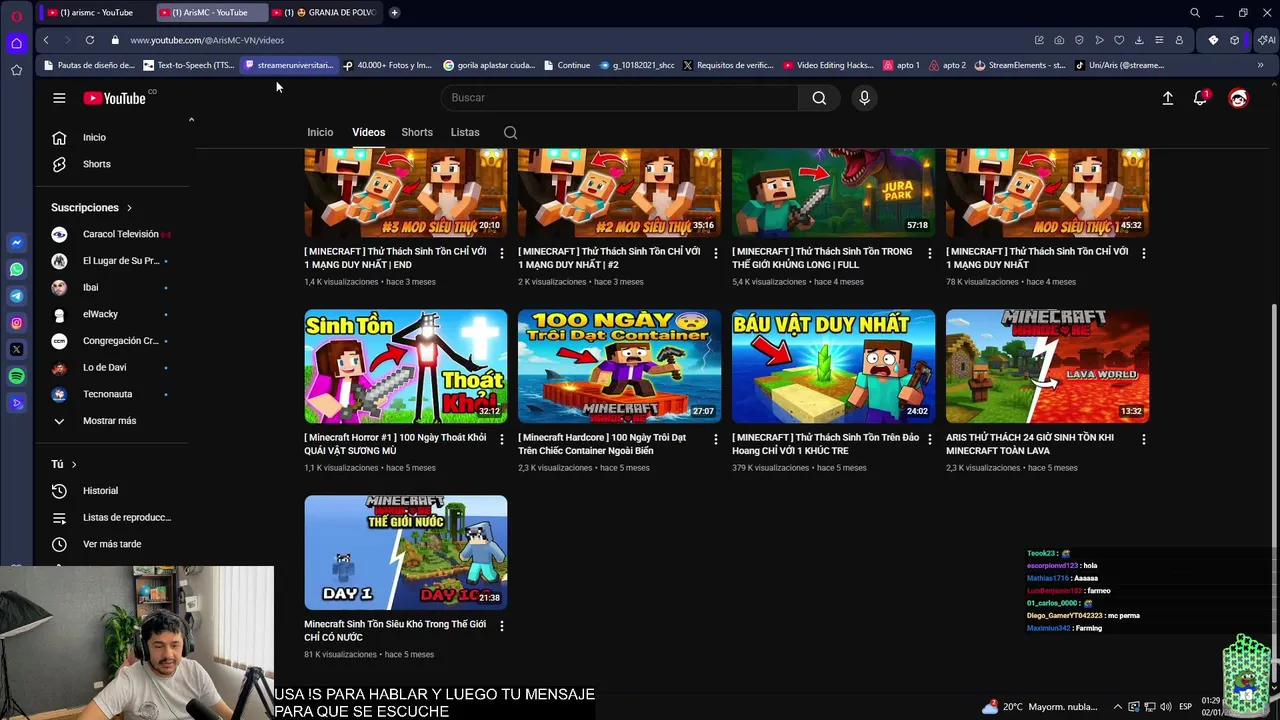Image resolution: width=1280 pixels, height=720 pixels.
Task: Open options for Thế Giới Nước video
Action: click(x=501, y=626)
